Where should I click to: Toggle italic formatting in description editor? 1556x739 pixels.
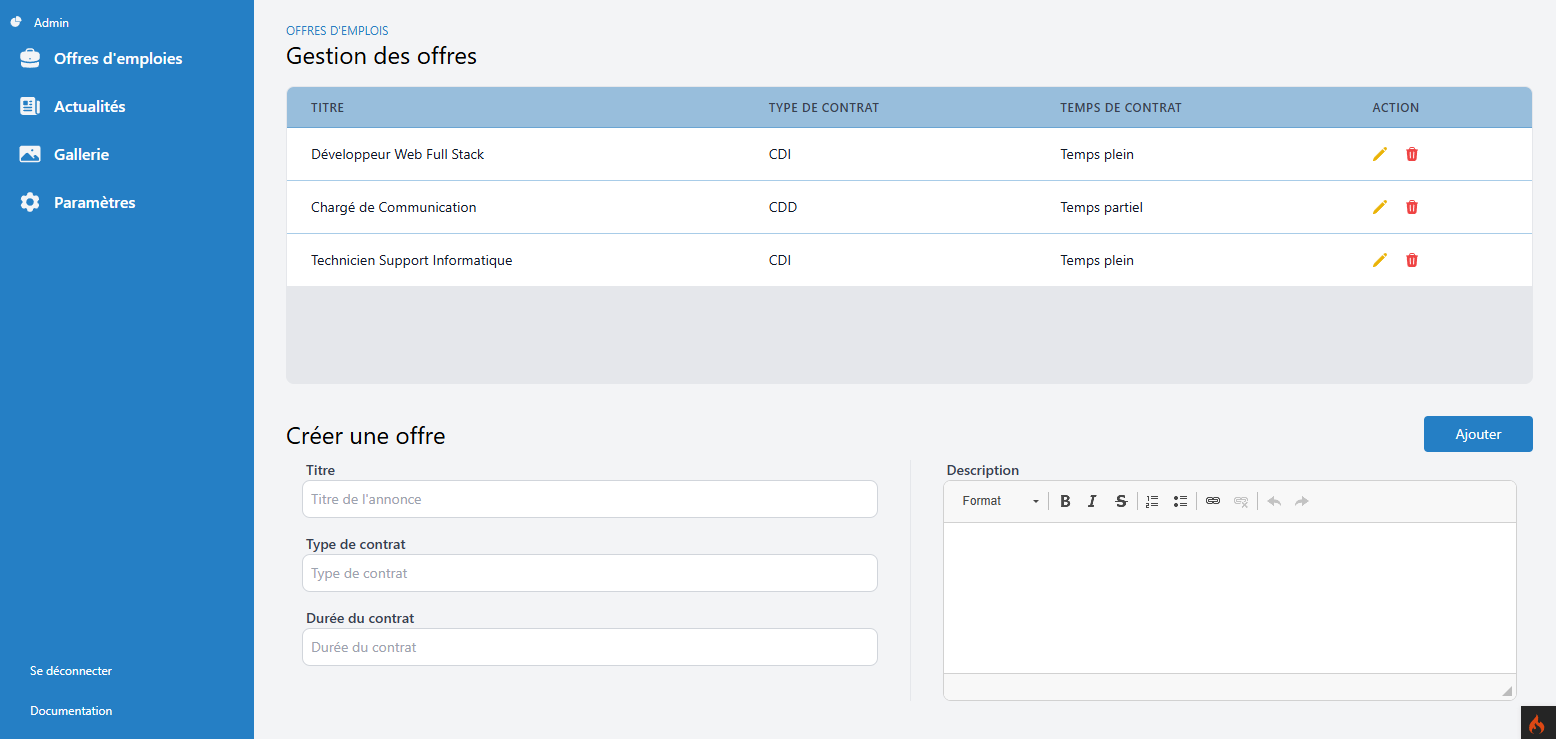click(x=1092, y=501)
